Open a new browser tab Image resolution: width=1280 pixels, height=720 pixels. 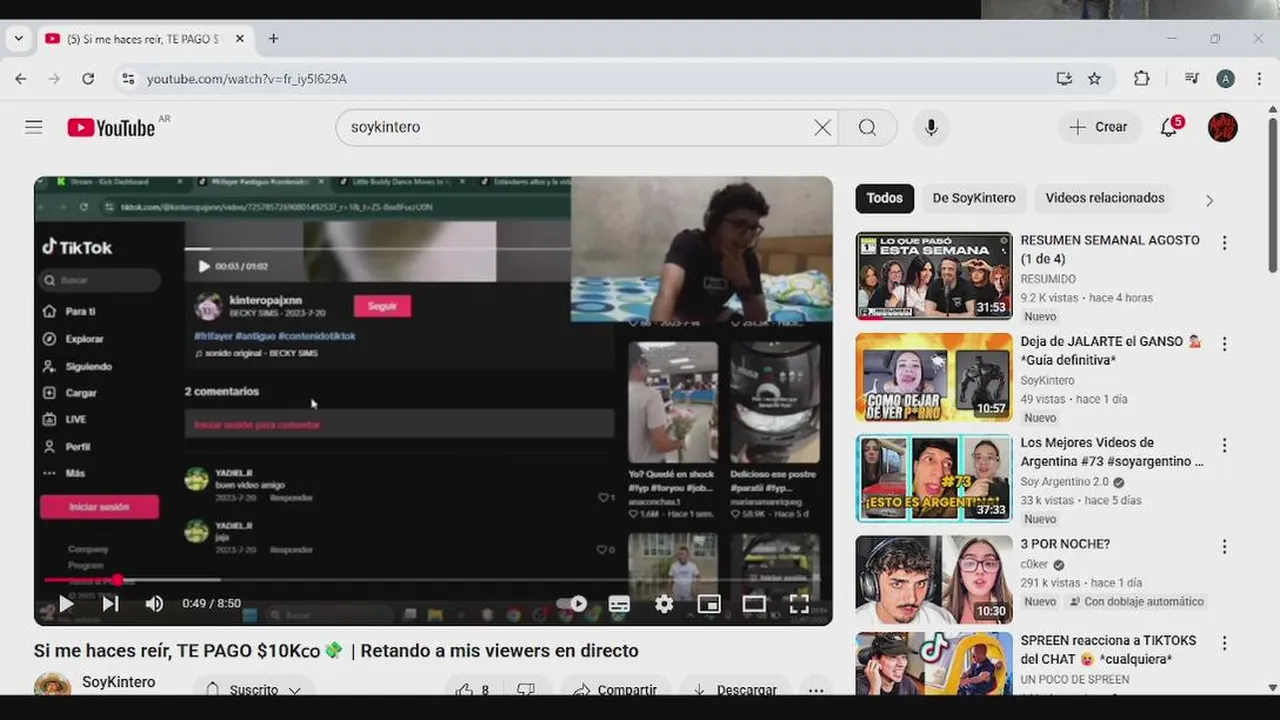click(x=273, y=39)
